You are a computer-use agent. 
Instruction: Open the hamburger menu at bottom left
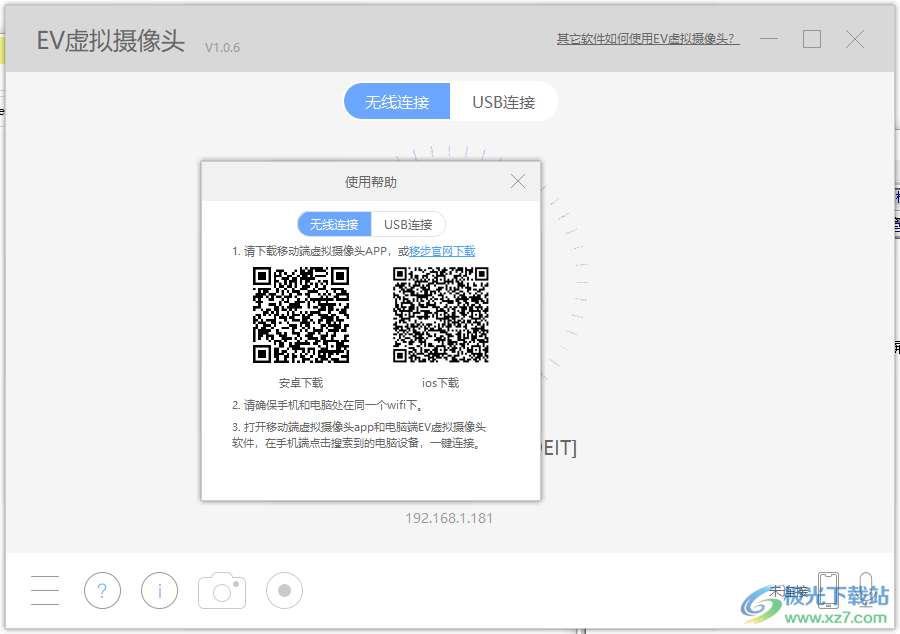(44, 590)
